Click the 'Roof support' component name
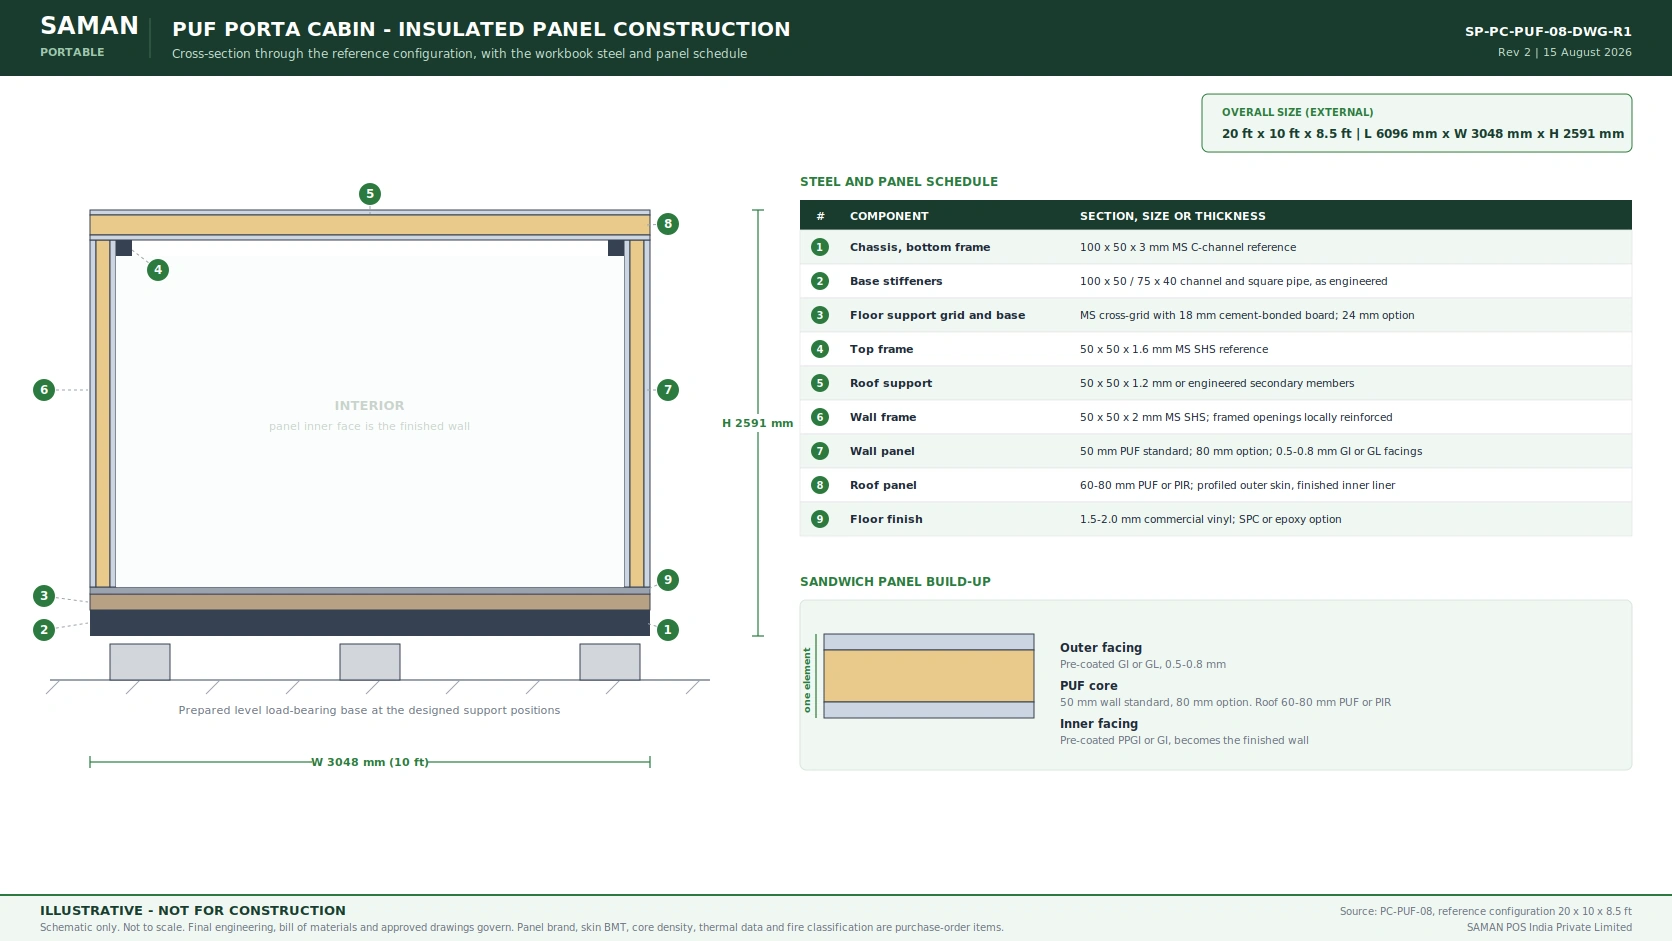 pyautogui.click(x=891, y=383)
